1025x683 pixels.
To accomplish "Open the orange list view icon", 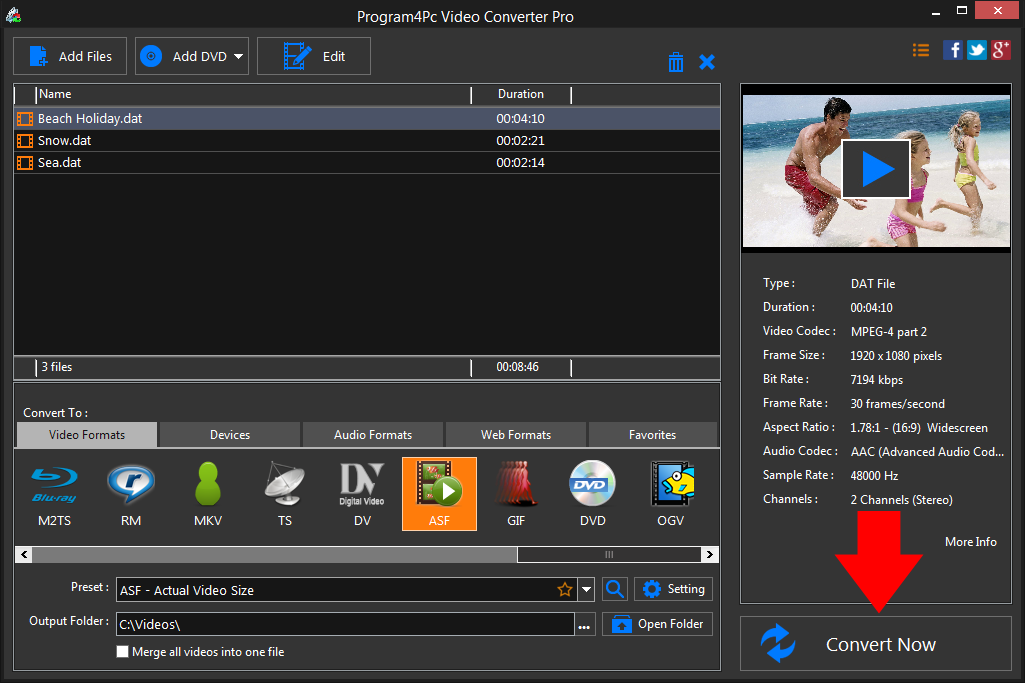I will pyautogui.click(x=921, y=50).
